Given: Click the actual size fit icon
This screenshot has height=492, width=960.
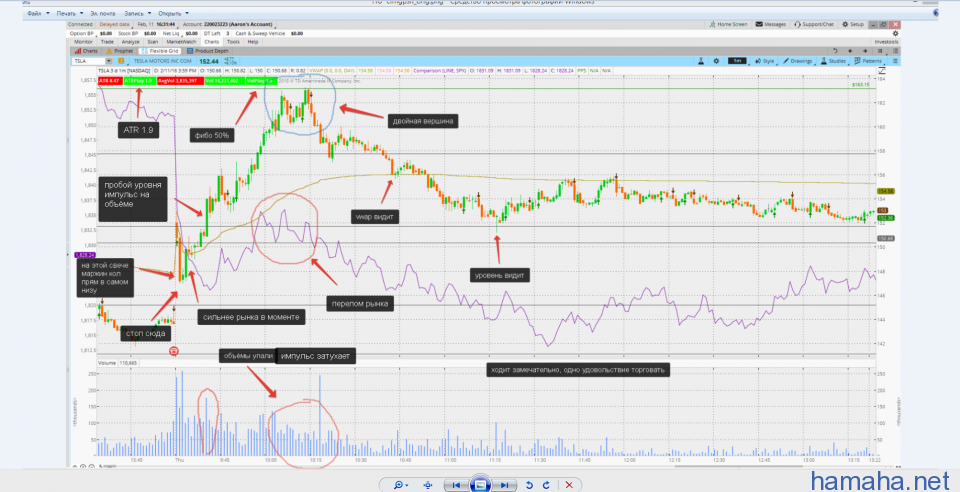Looking at the screenshot, I should (x=428, y=485).
